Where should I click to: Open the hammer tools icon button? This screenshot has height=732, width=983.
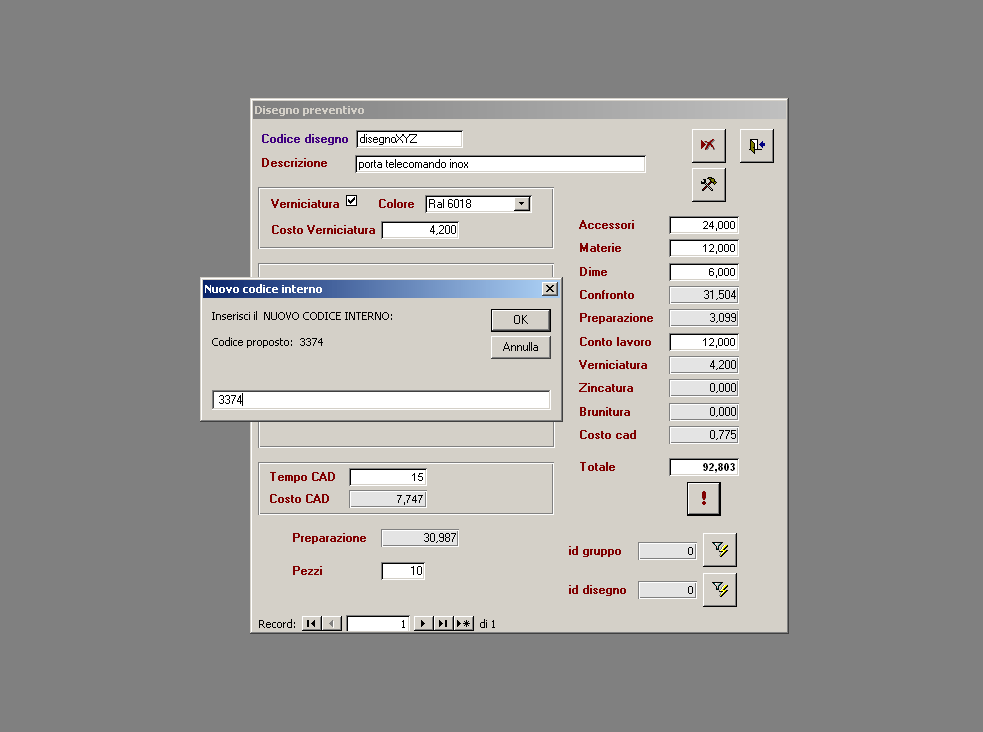click(708, 184)
